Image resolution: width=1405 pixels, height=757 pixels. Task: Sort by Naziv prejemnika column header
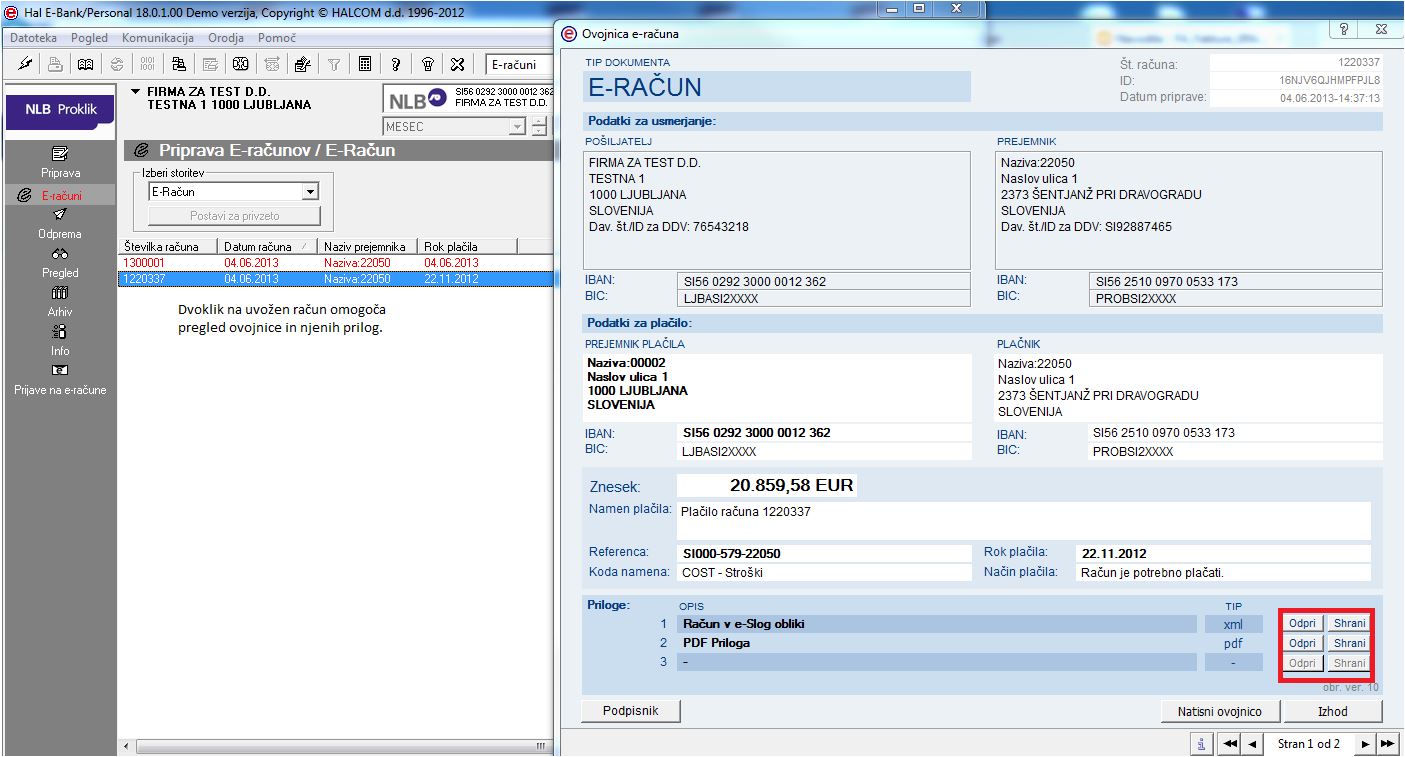pyautogui.click(x=368, y=246)
